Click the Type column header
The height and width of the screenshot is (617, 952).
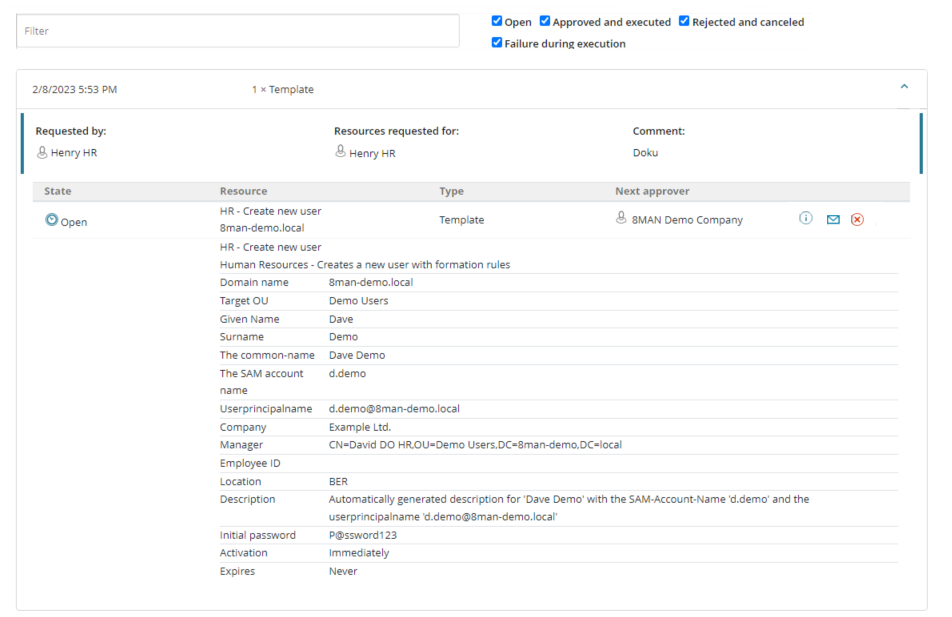pyautogui.click(x=451, y=191)
